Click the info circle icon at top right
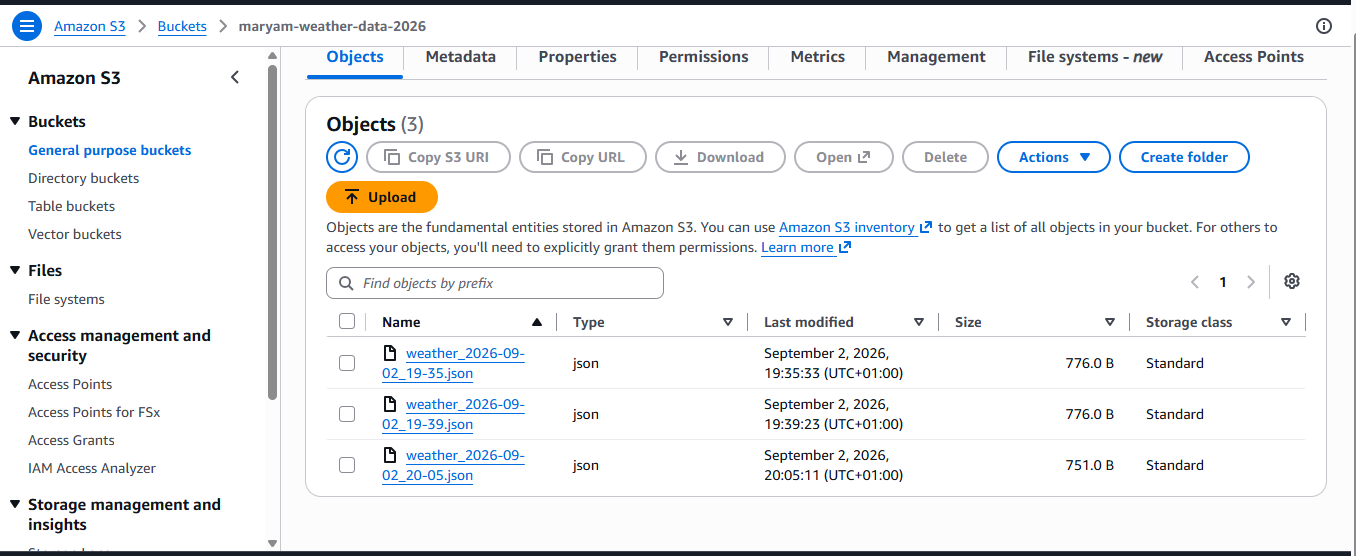The height and width of the screenshot is (556, 1356). tap(1324, 27)
